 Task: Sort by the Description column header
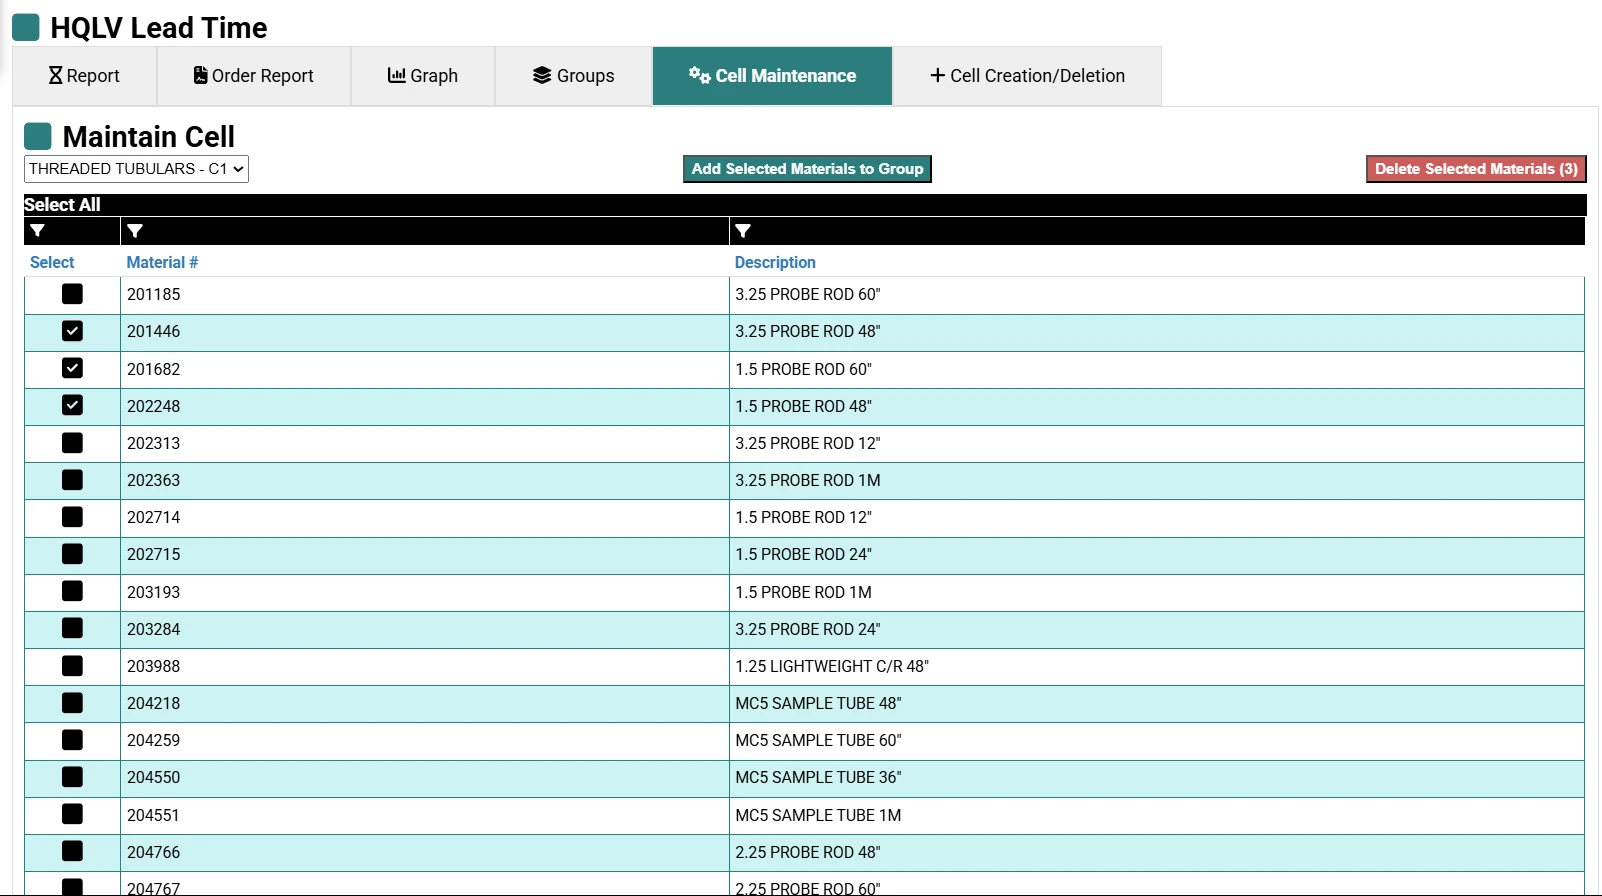click(775, 262)
